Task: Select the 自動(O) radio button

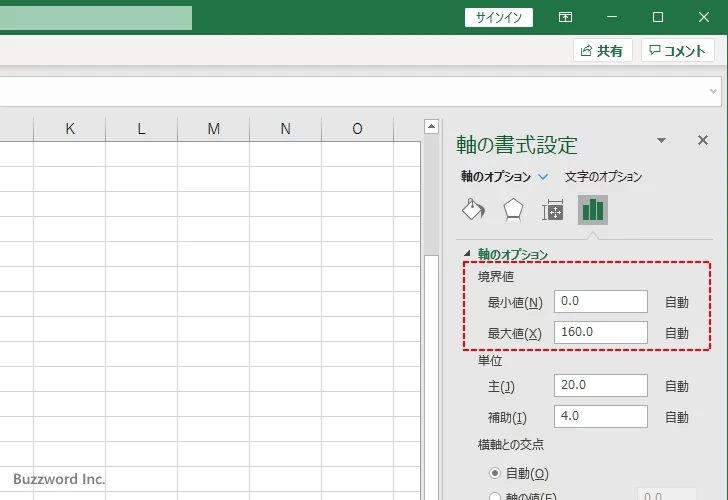Action: point(495,473)
